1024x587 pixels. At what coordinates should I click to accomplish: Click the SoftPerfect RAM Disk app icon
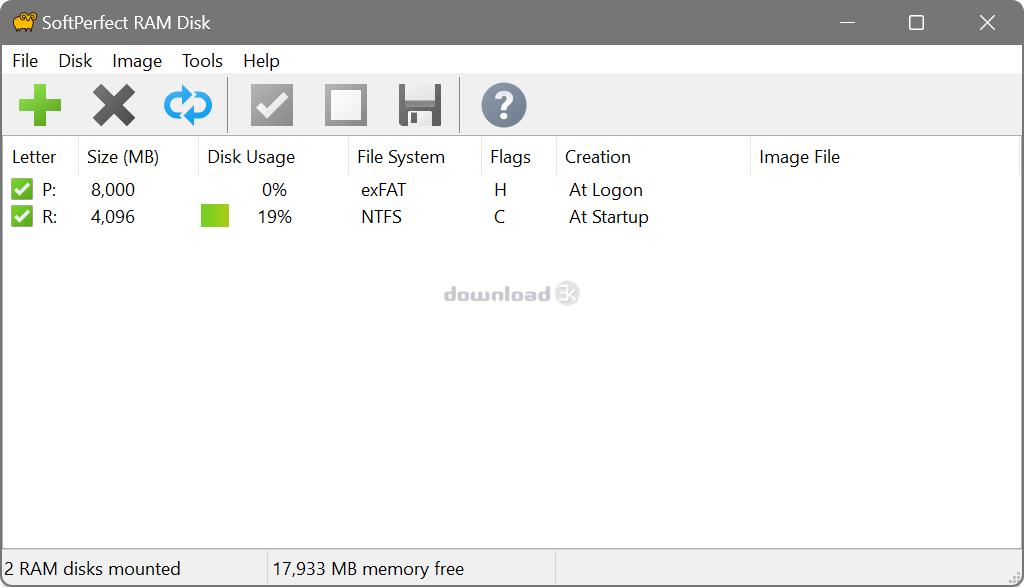click(x=24, y=22)
